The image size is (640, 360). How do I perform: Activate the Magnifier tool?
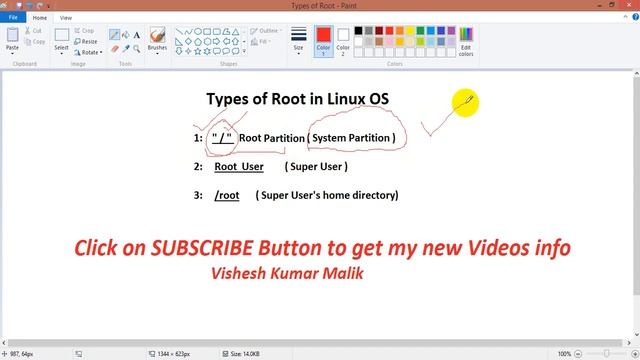pos(137,49)
